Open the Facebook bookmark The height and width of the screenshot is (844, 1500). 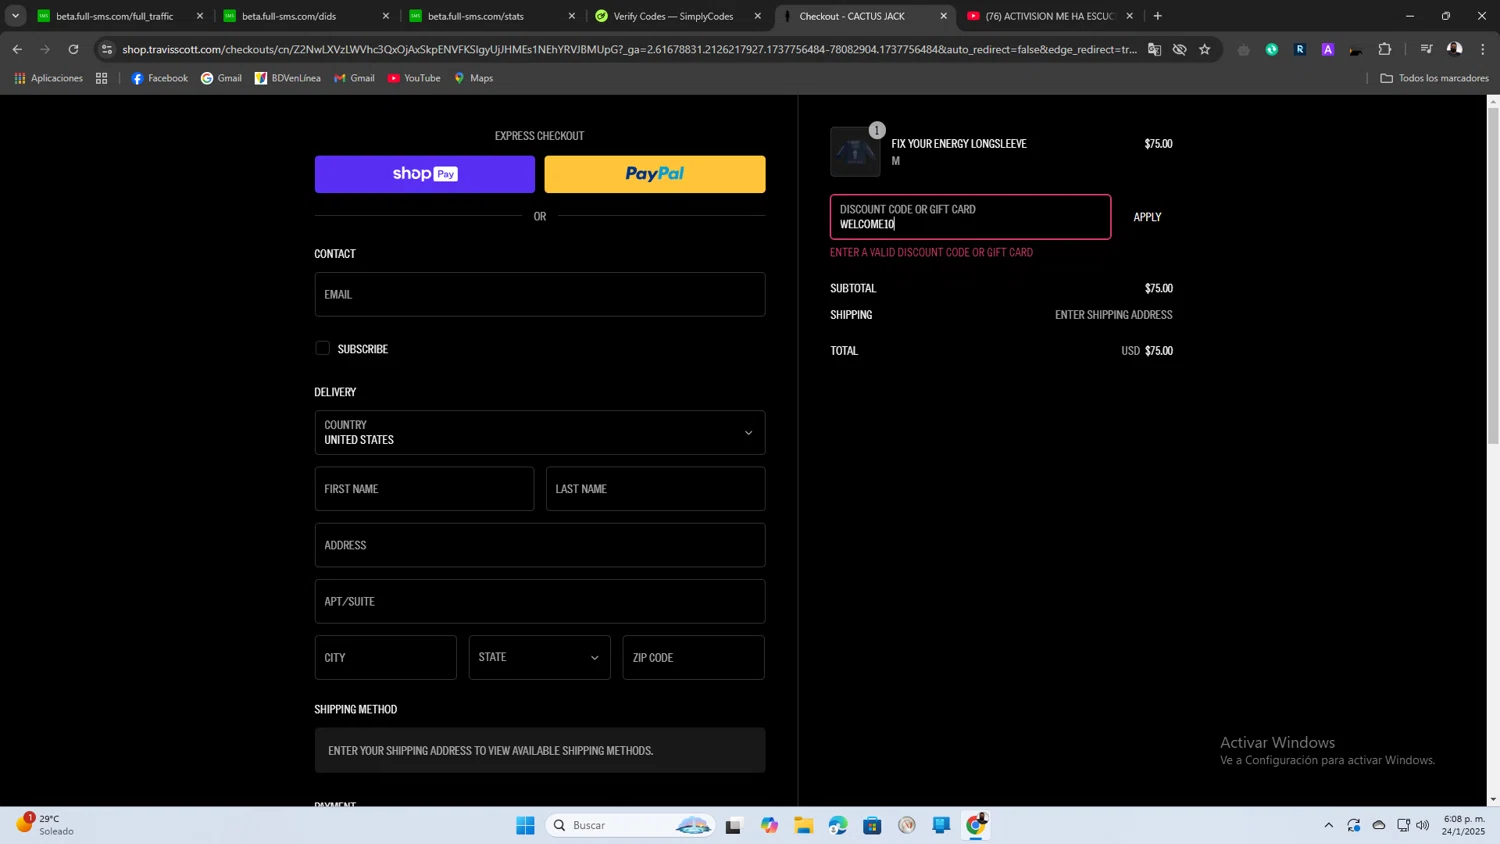(x=160, y=78)
